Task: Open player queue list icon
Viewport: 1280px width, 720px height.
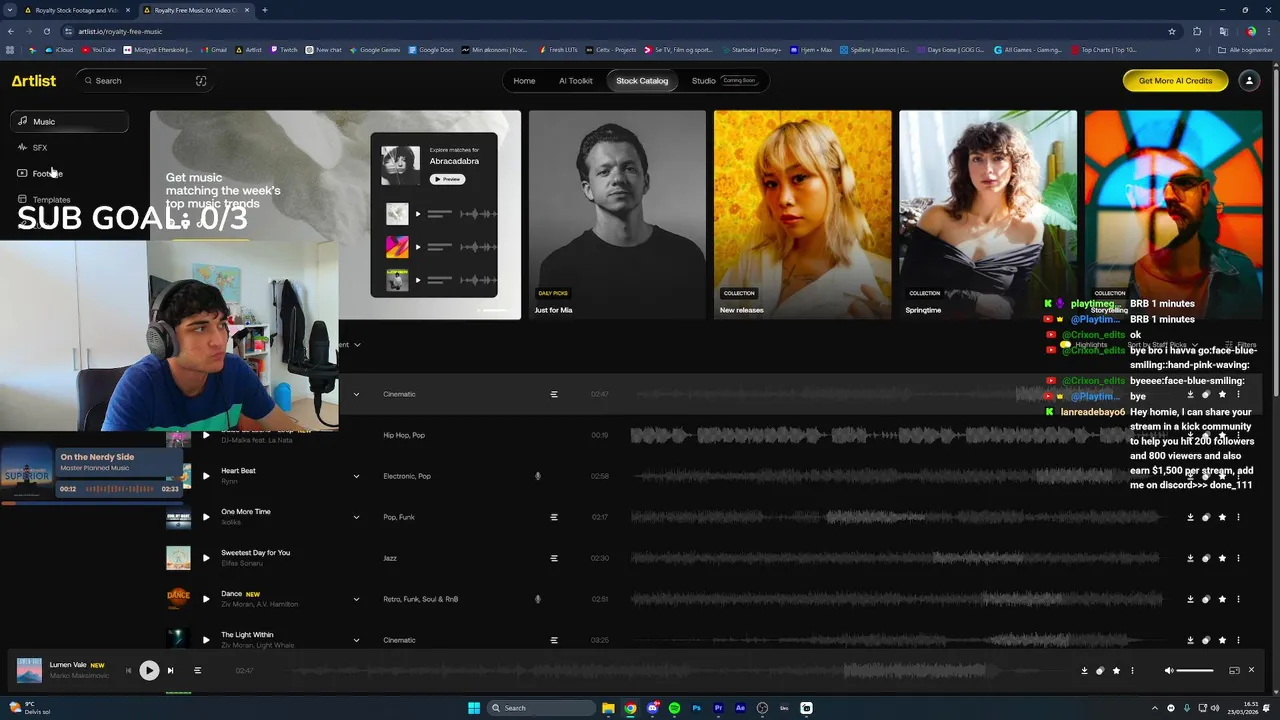Action: [x=197, y=671]
